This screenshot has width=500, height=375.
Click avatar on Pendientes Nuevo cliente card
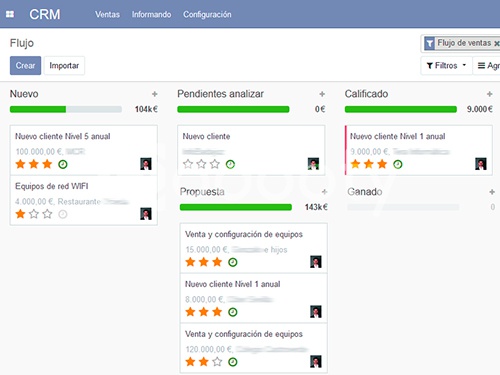[313, 164]
